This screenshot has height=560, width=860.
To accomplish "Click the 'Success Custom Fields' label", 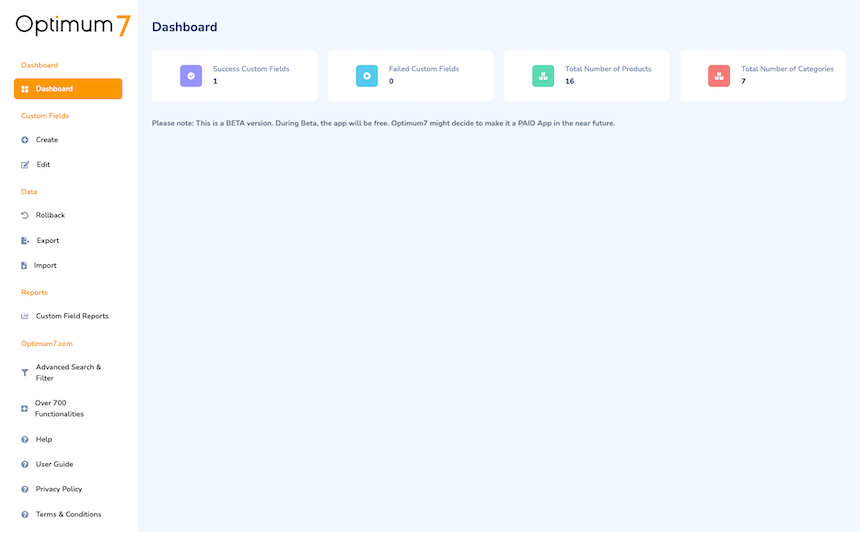I will (x=251, y=69).
